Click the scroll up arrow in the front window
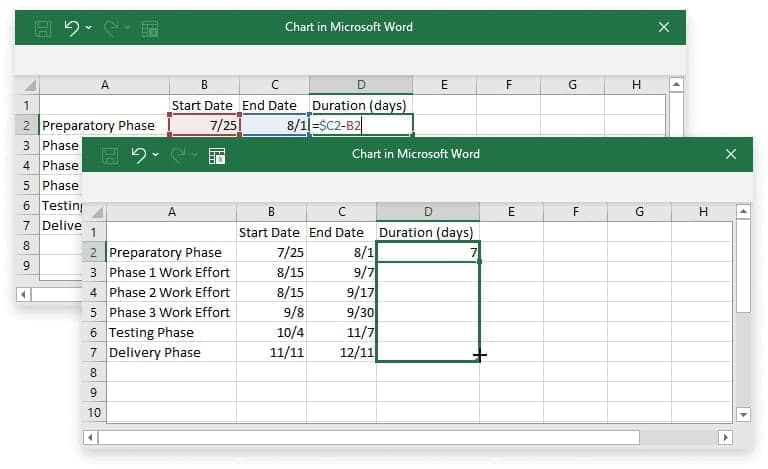The image size is (768, 469). pos(743,211)
